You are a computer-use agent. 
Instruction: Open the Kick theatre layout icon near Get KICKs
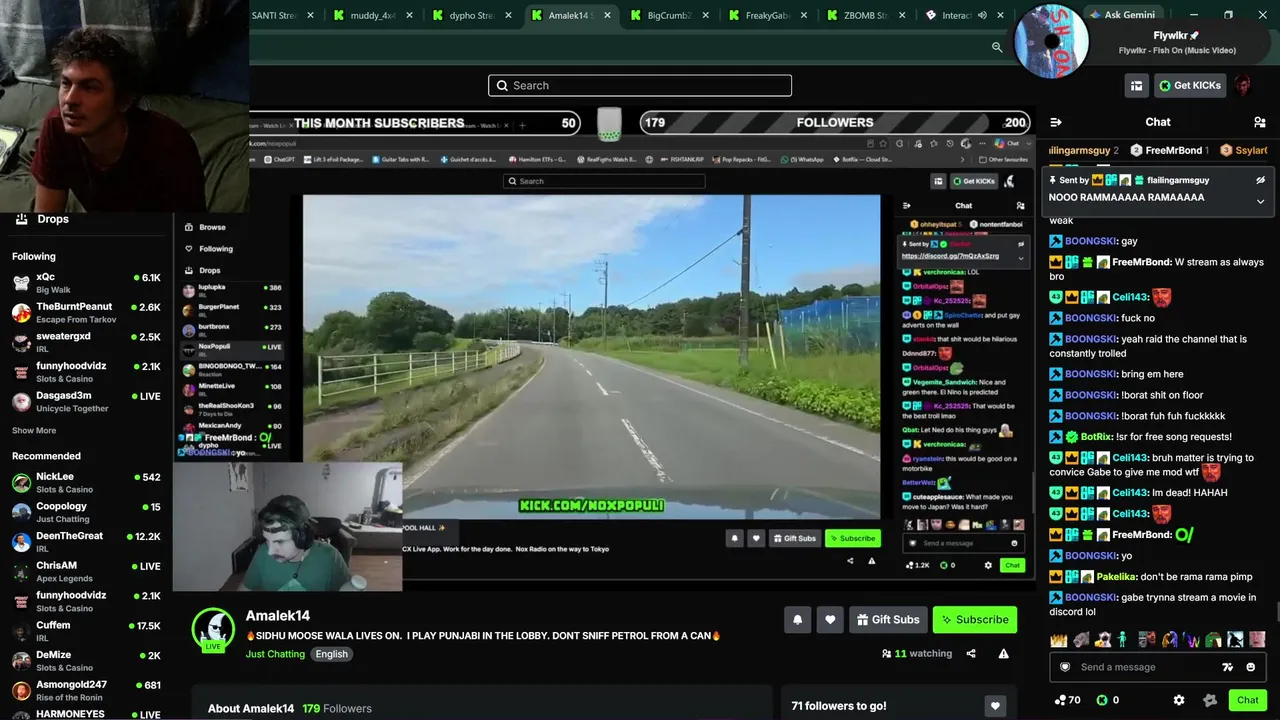pyautogui.click(x=1136, y=86)
